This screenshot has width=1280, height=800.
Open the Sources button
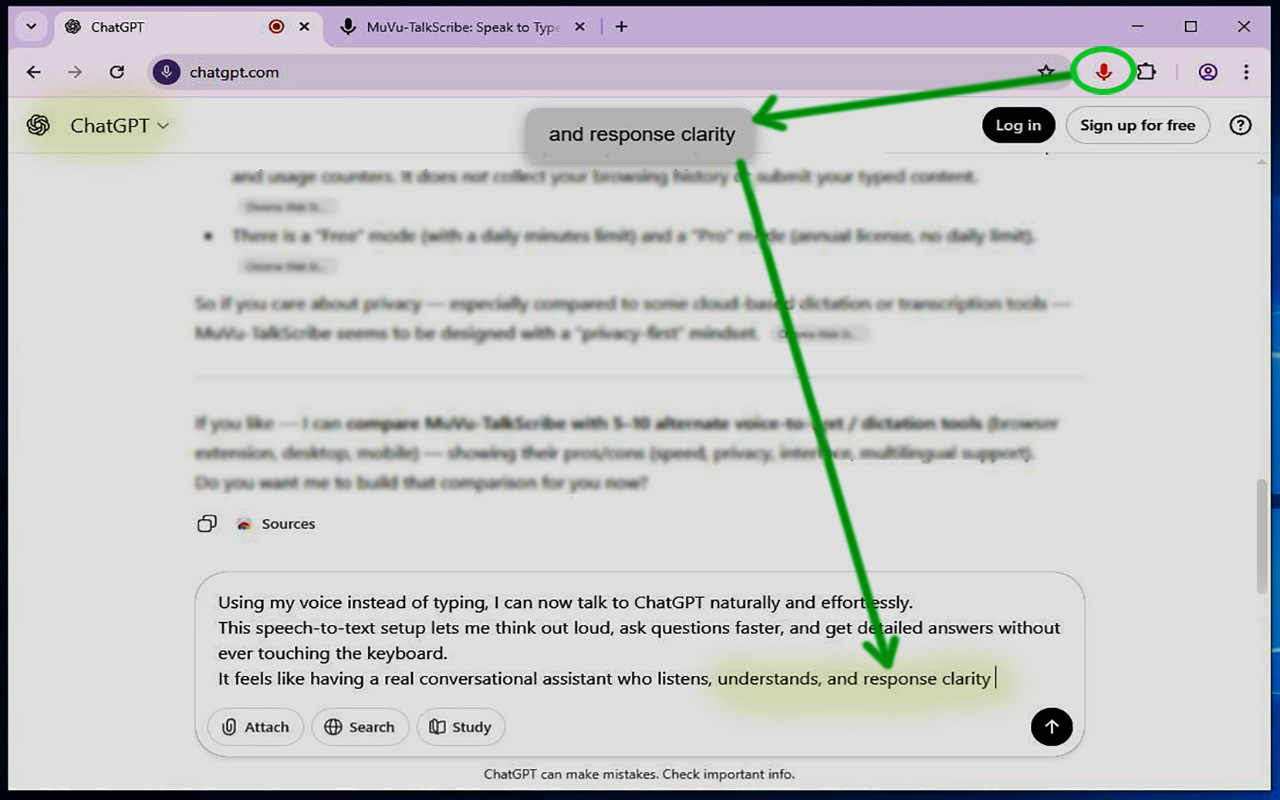tap(276, 524)
